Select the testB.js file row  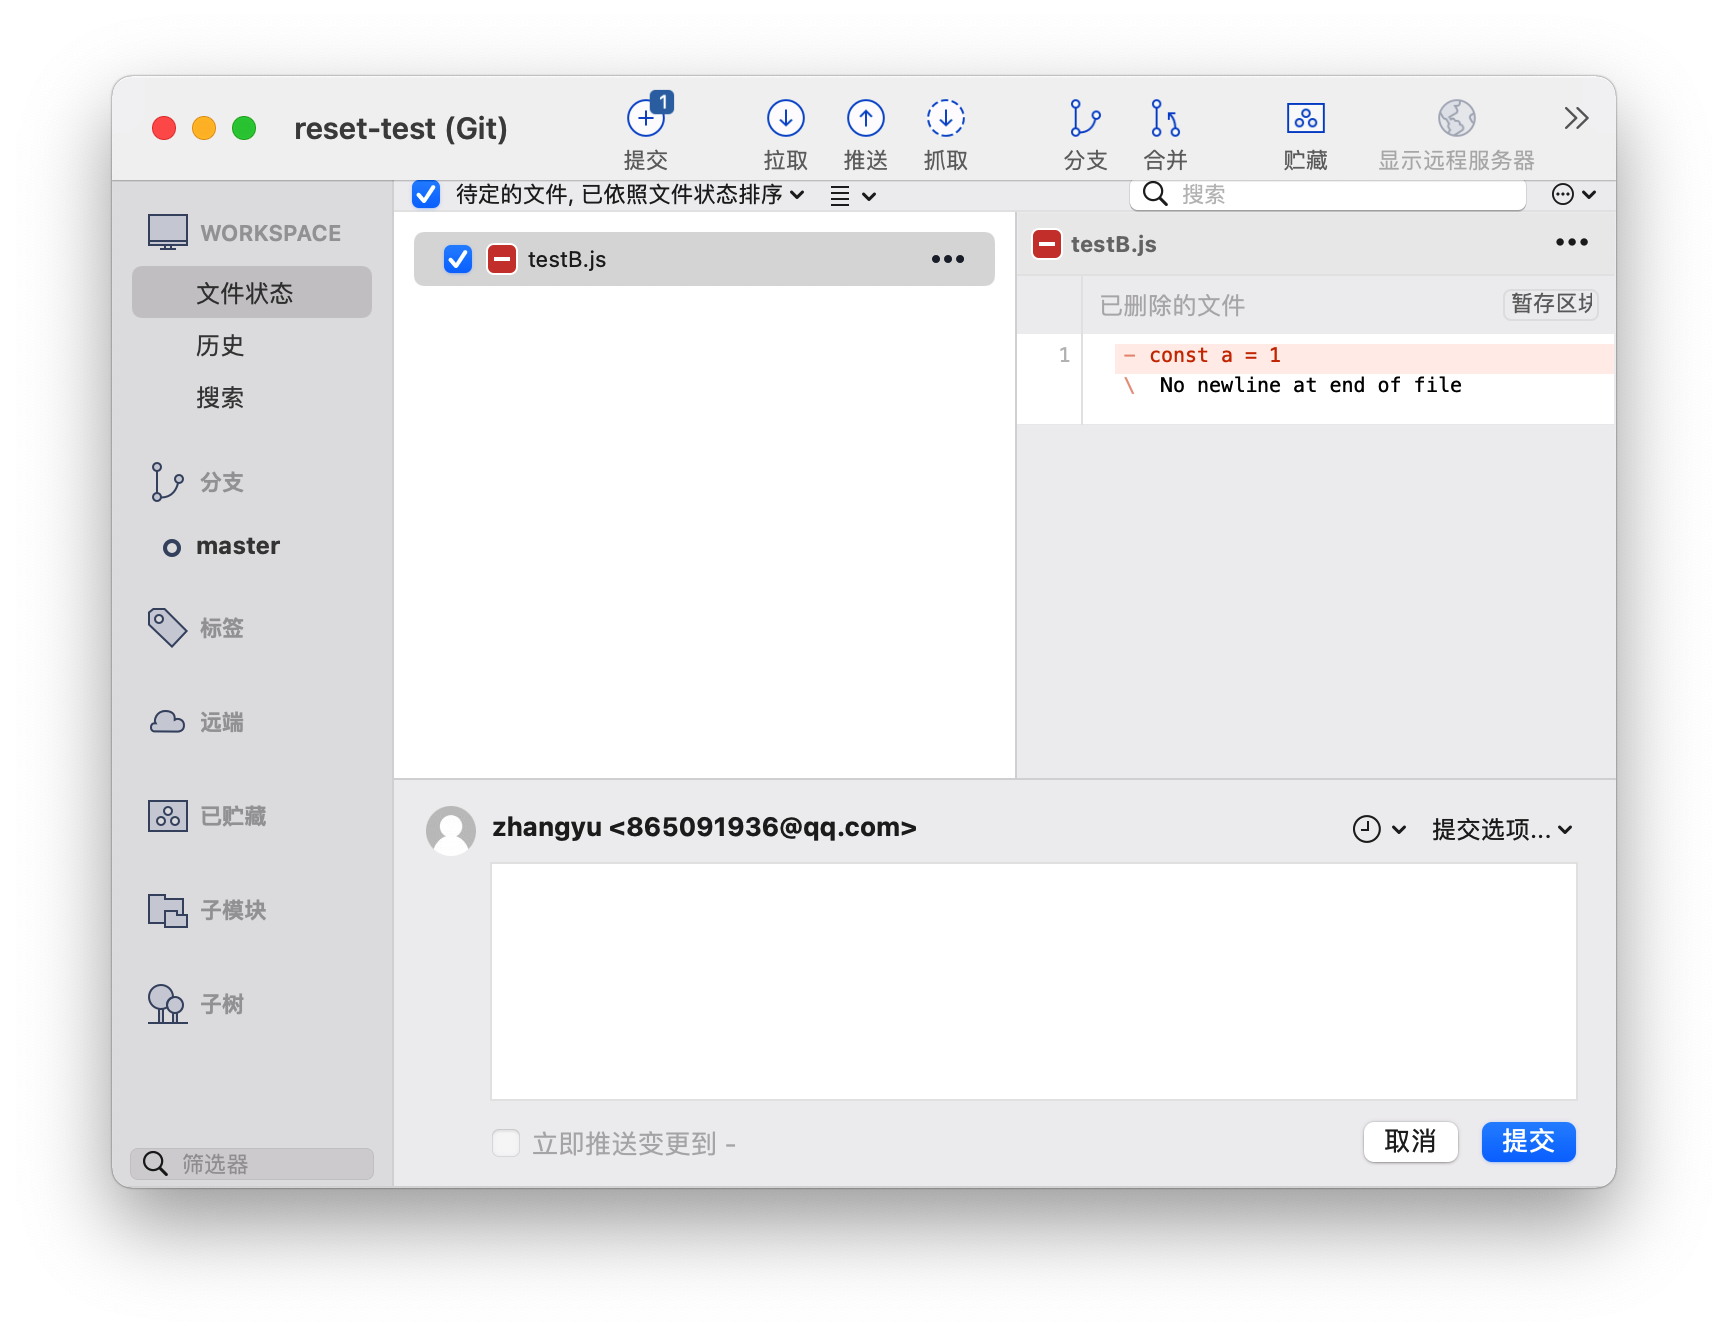704,259
